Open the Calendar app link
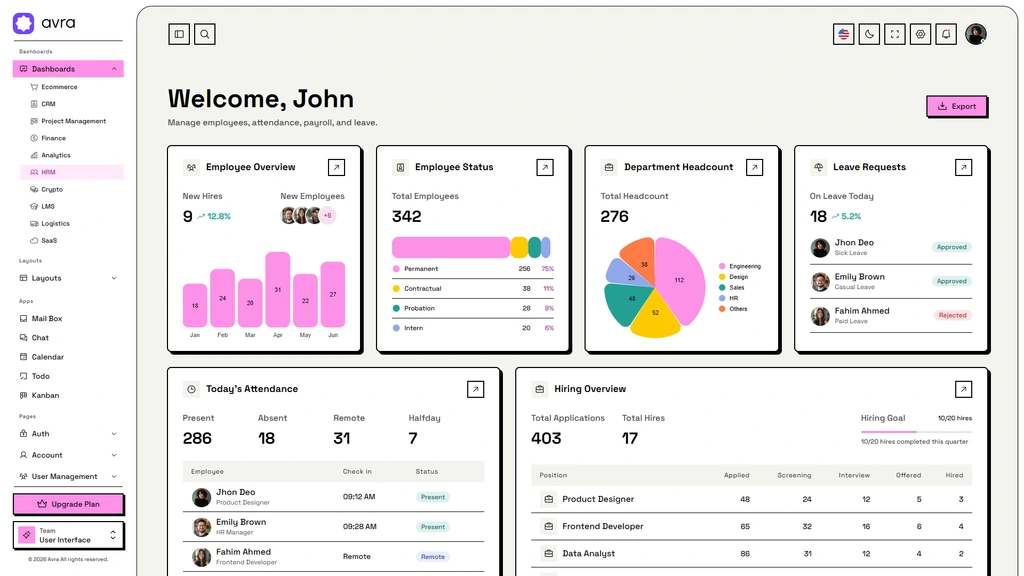Image resolution: width=1024 pixels, height=576 pixels. (x=68, y=357)
